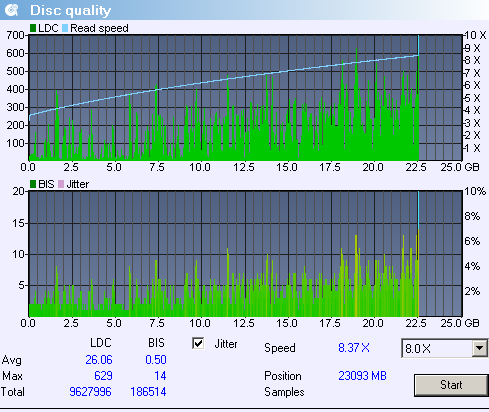Screen dimensions: 489x412
Task: Click the BIS column header
Action: coord(156,343)
